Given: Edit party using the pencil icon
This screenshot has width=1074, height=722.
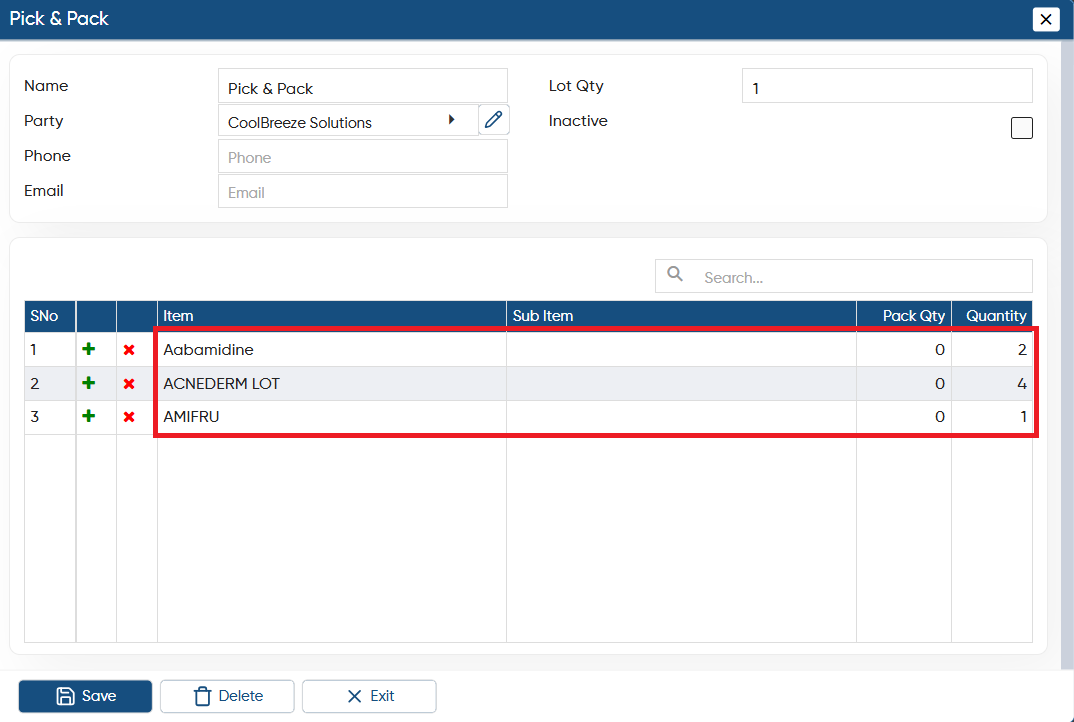Looking at the screenshot, I should point(494,120).
